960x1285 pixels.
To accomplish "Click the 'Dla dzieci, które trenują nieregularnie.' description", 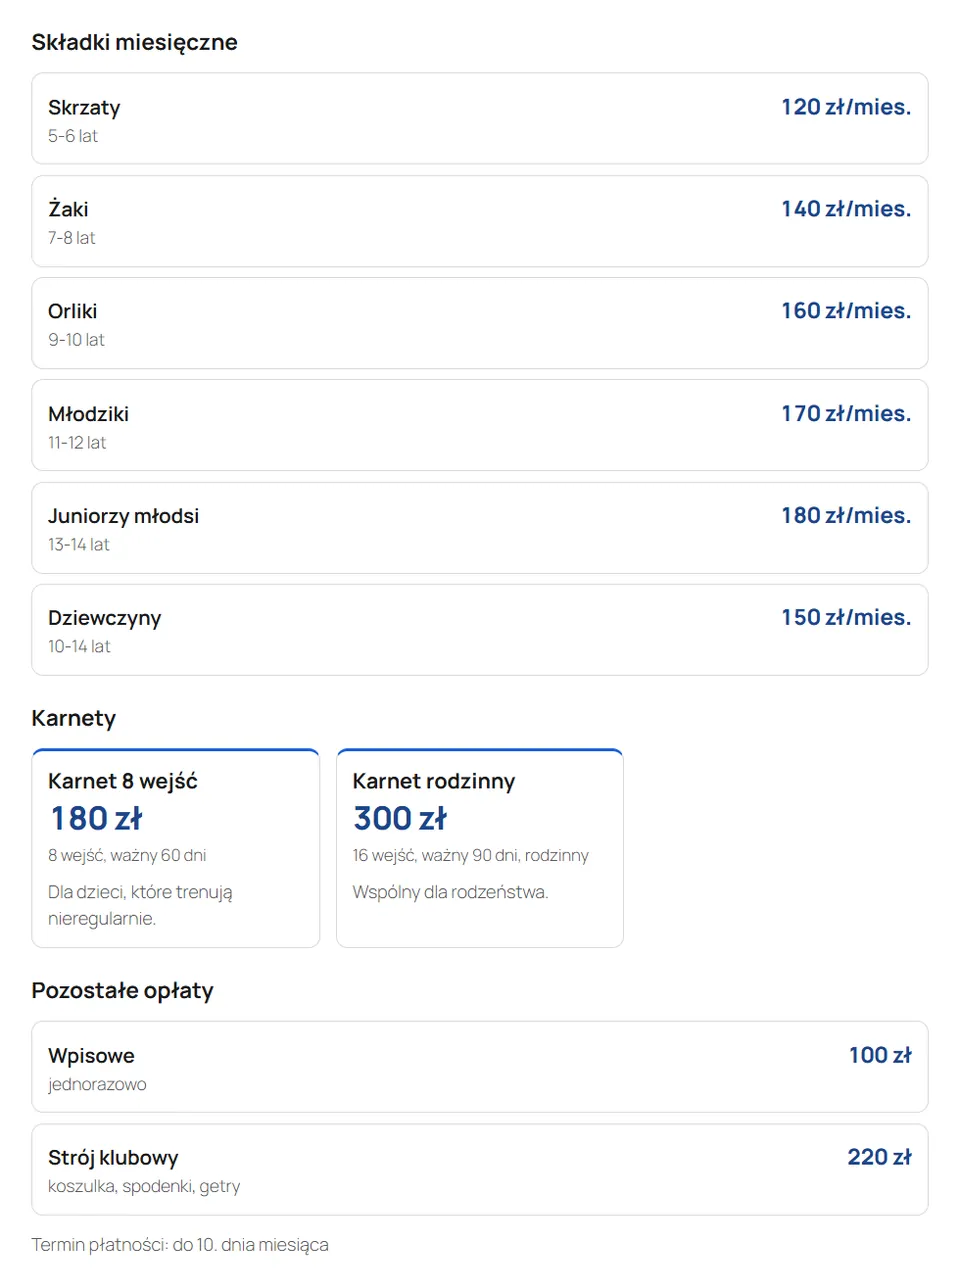I will pyautogui.click(x=140, y=905).
